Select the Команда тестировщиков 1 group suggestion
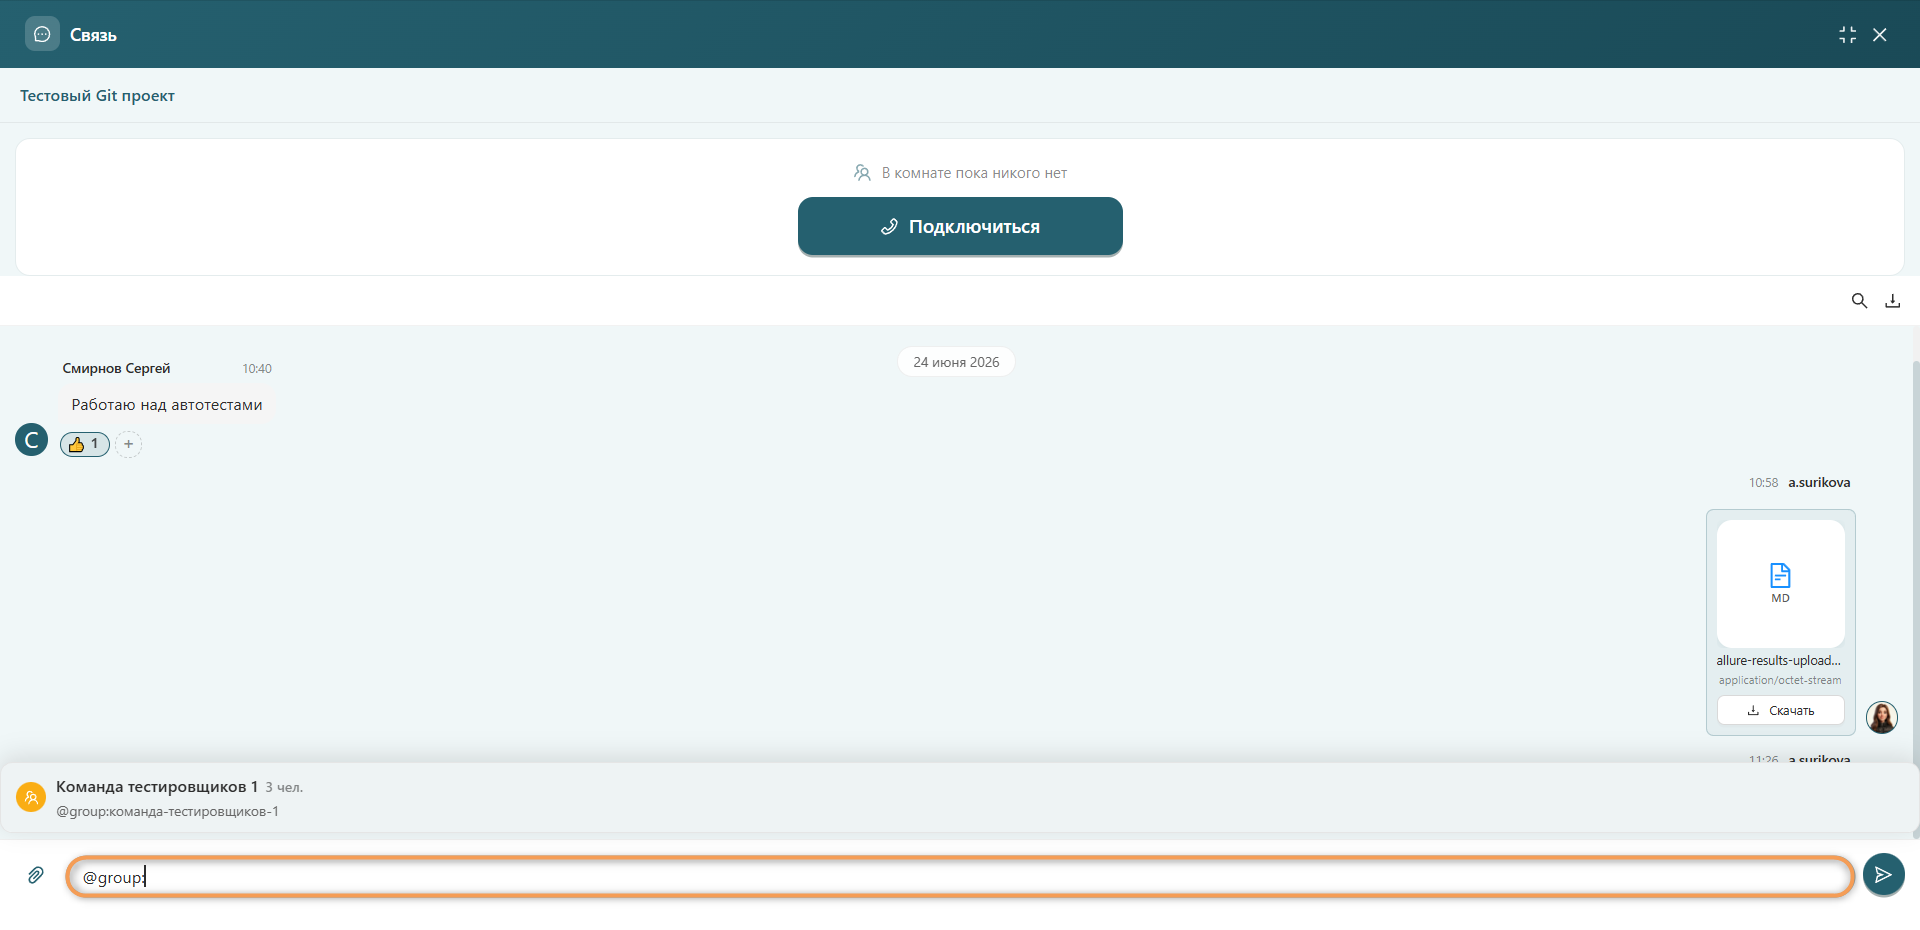Viewport: 1920px width, 930px height. [x=959, y=798]
